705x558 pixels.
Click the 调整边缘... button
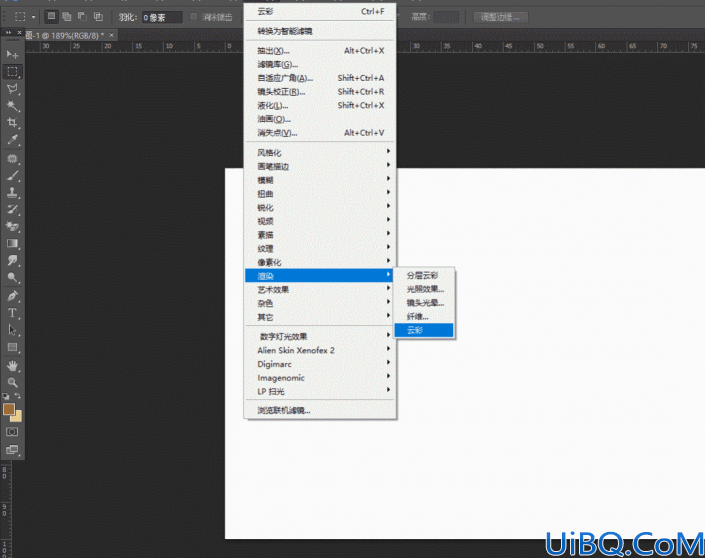tap(500, 17)
